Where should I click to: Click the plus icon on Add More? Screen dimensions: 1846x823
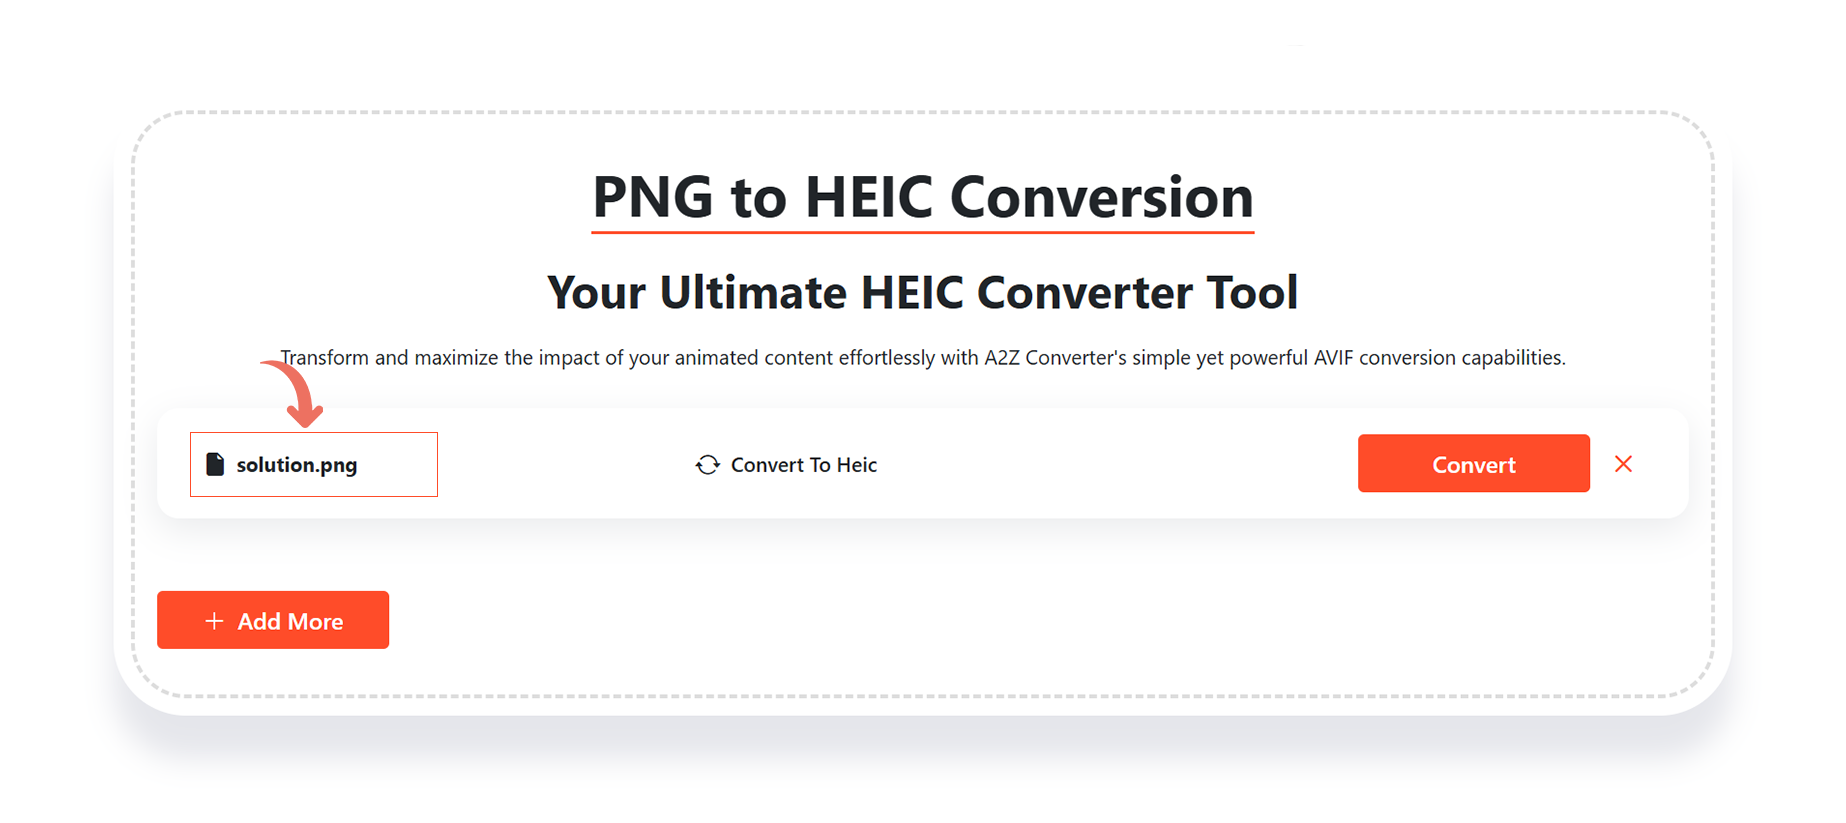tap(214, 621)
